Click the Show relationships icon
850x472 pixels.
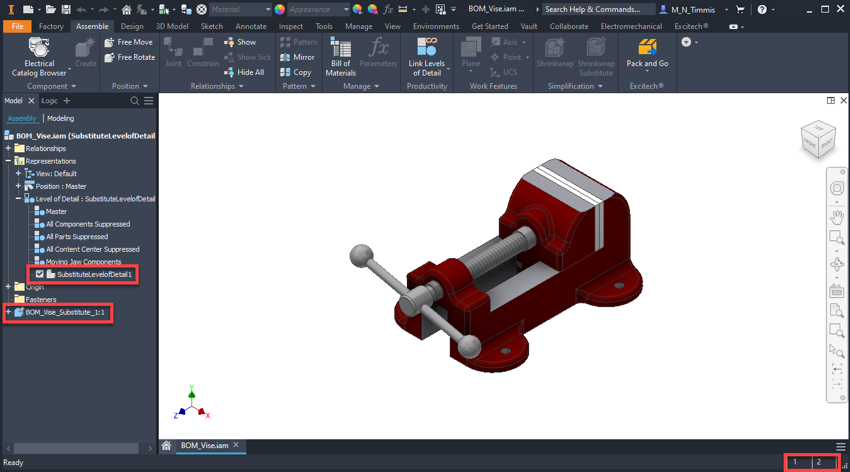[x=240, y=42]
